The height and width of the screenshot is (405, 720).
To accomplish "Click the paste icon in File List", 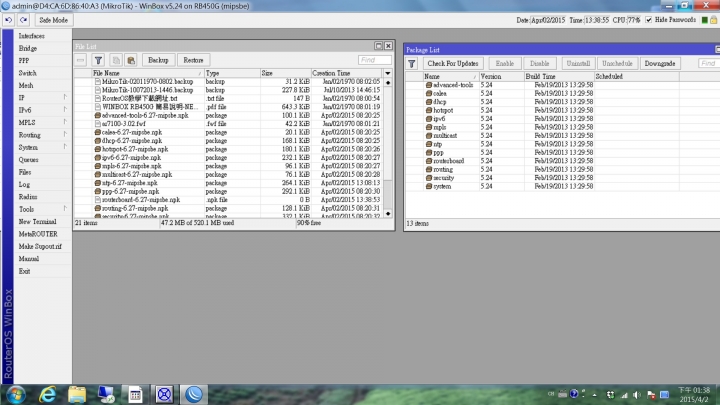I will point(131,60).
